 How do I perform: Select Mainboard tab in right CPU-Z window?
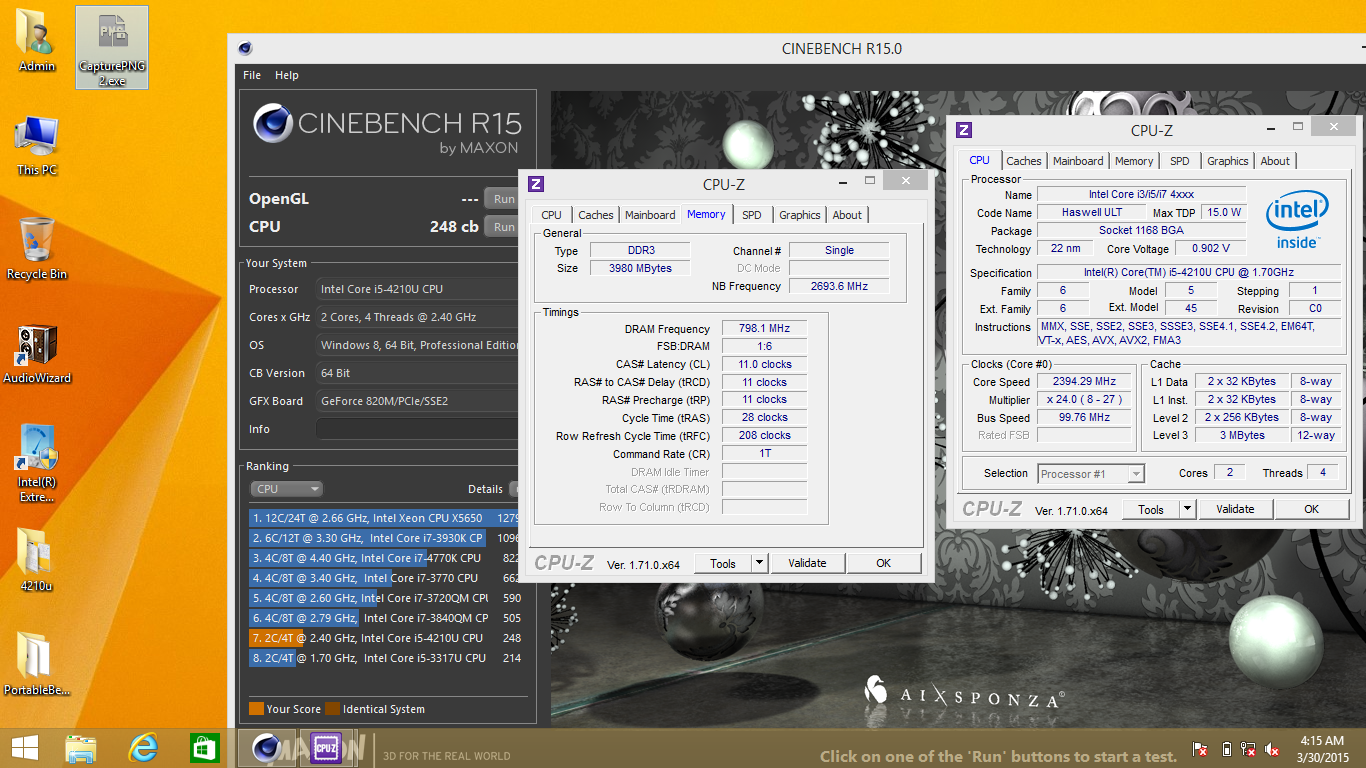(1078, 161)
